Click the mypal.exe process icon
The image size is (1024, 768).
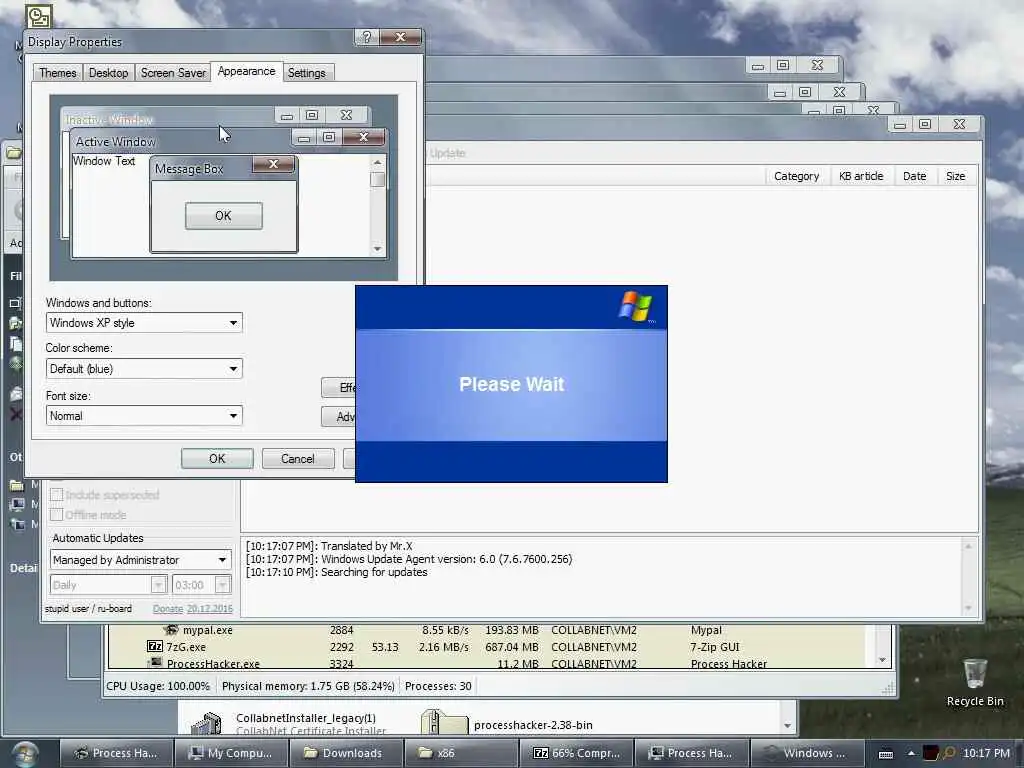click(171, 630)
